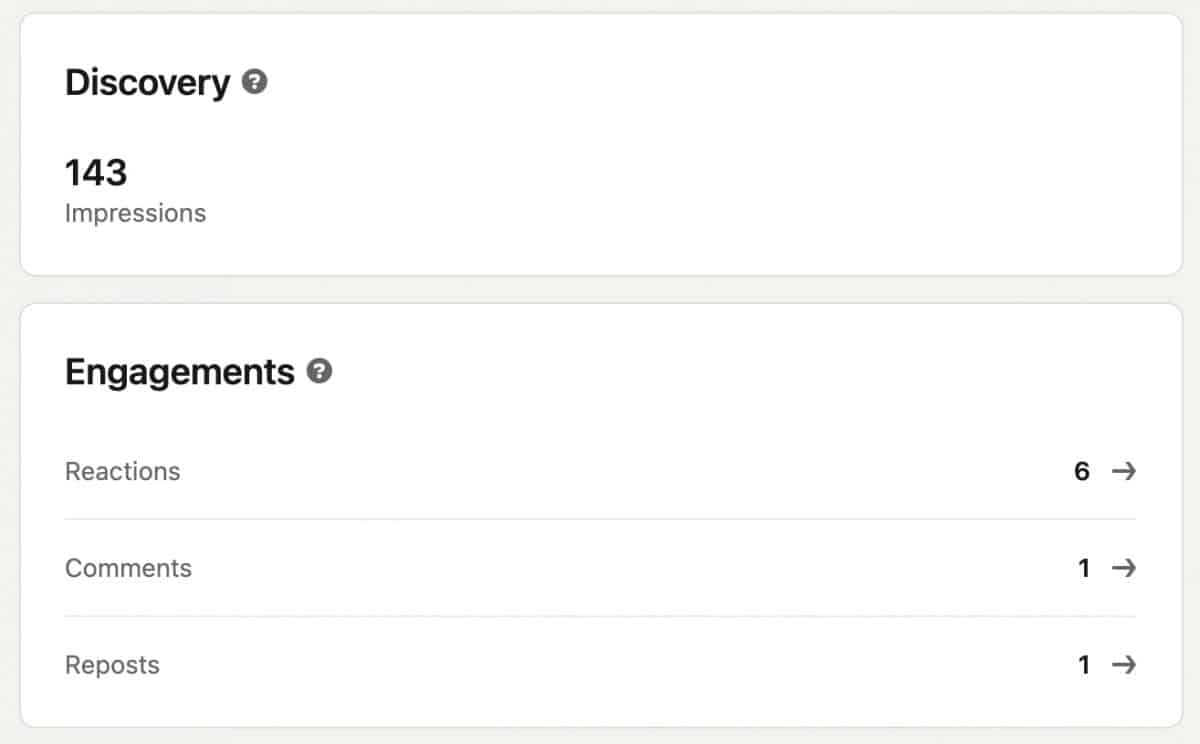Click the divider line under the Comments row

click(x=600, y=616)
